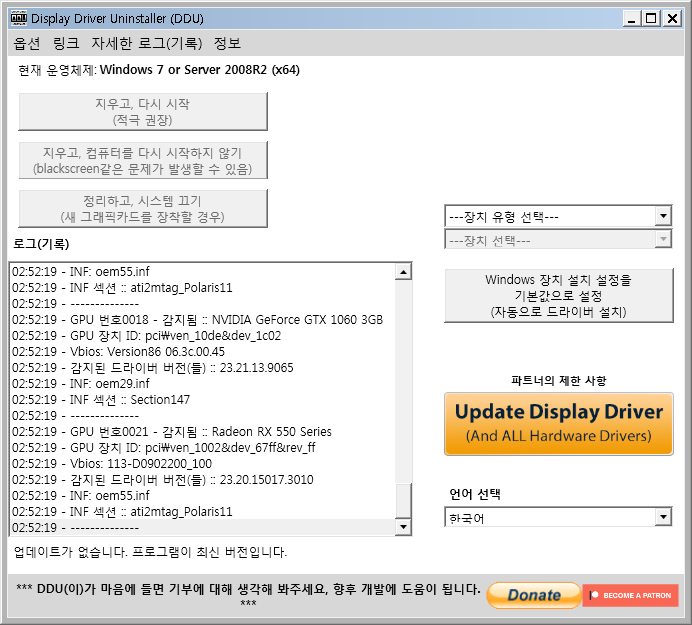The height and width of the screenshot is (625, 692).
Task: Click the 지우고, 다시 시작 button
Action: [x=143, y=112]
